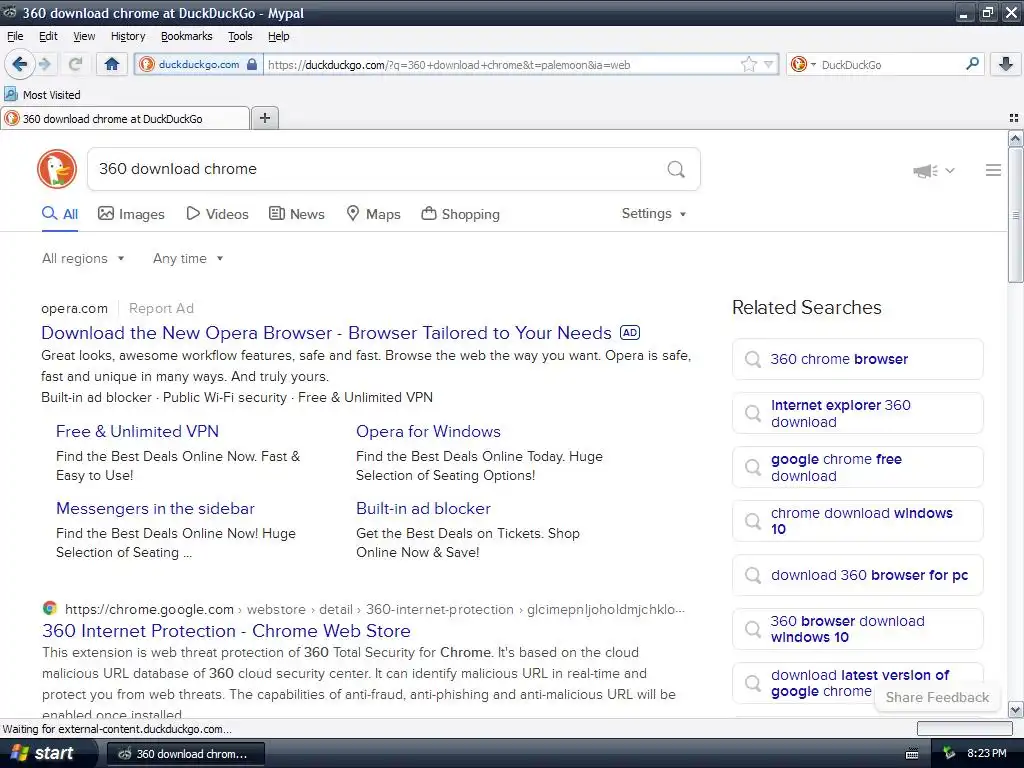Search related 'download 360 browser for pc'
1024x768 pixels.
pyautogui.click(x=857, y=575)
